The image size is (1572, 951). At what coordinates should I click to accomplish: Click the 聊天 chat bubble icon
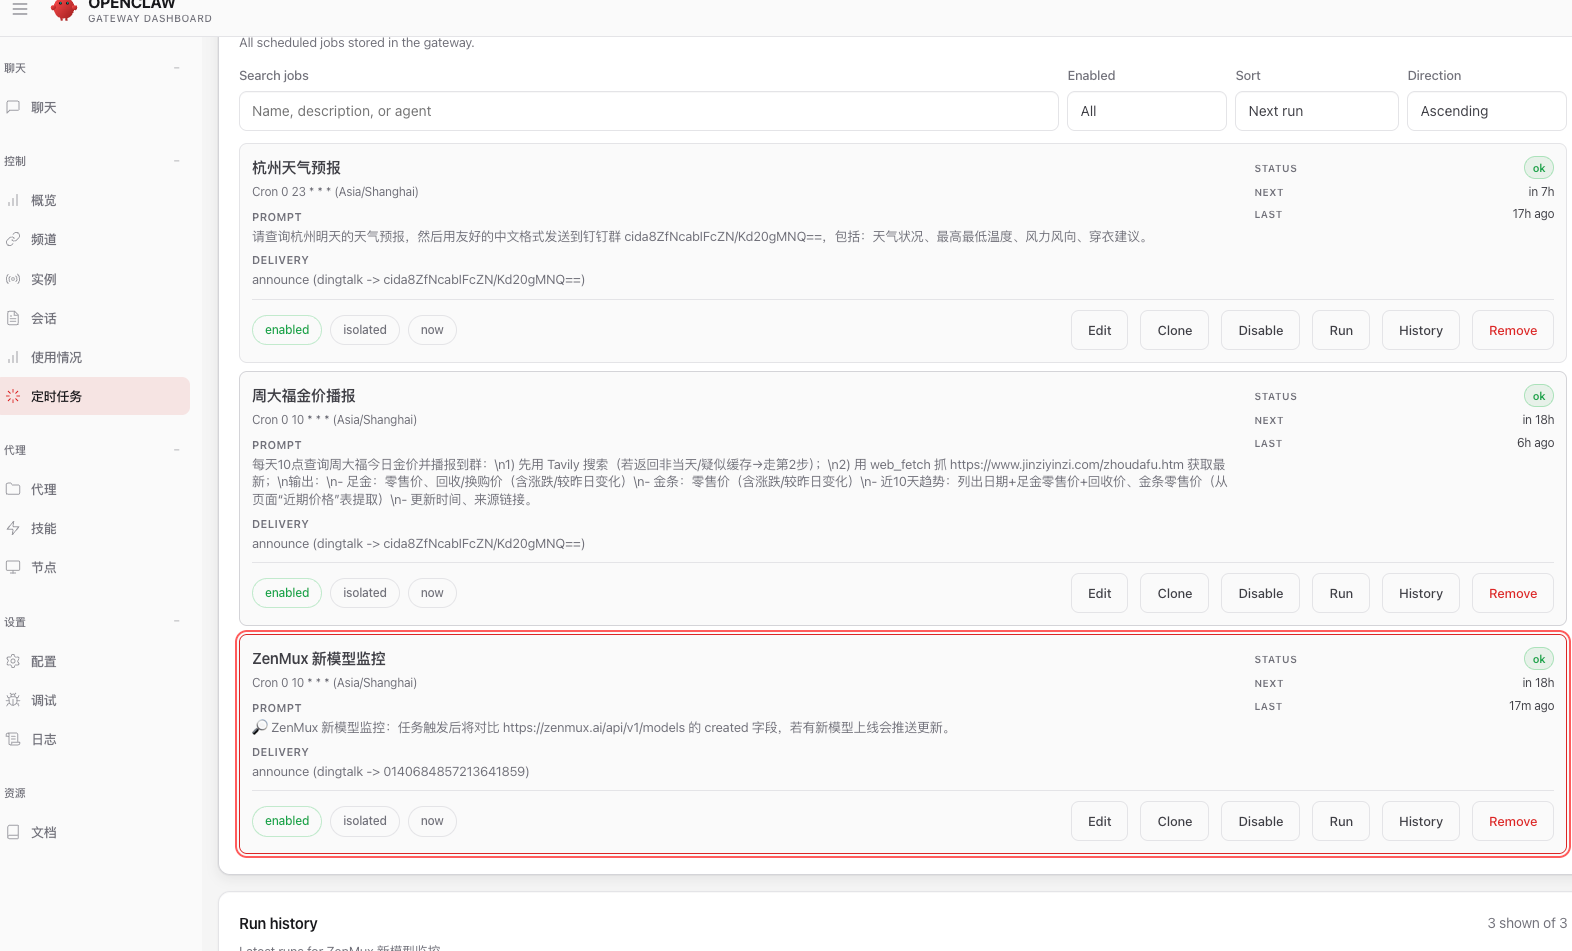(x=13, y=107)
